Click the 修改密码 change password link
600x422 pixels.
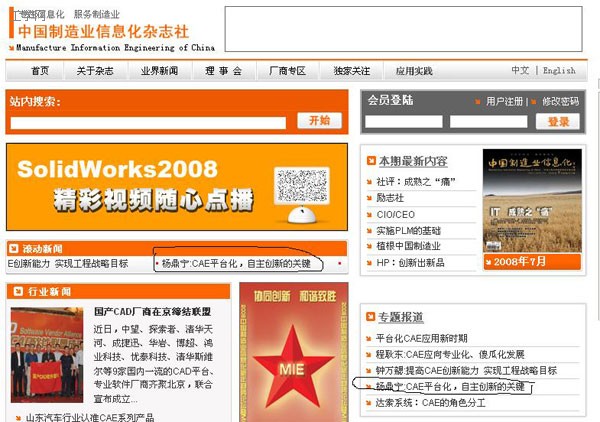tap(560, 101)
